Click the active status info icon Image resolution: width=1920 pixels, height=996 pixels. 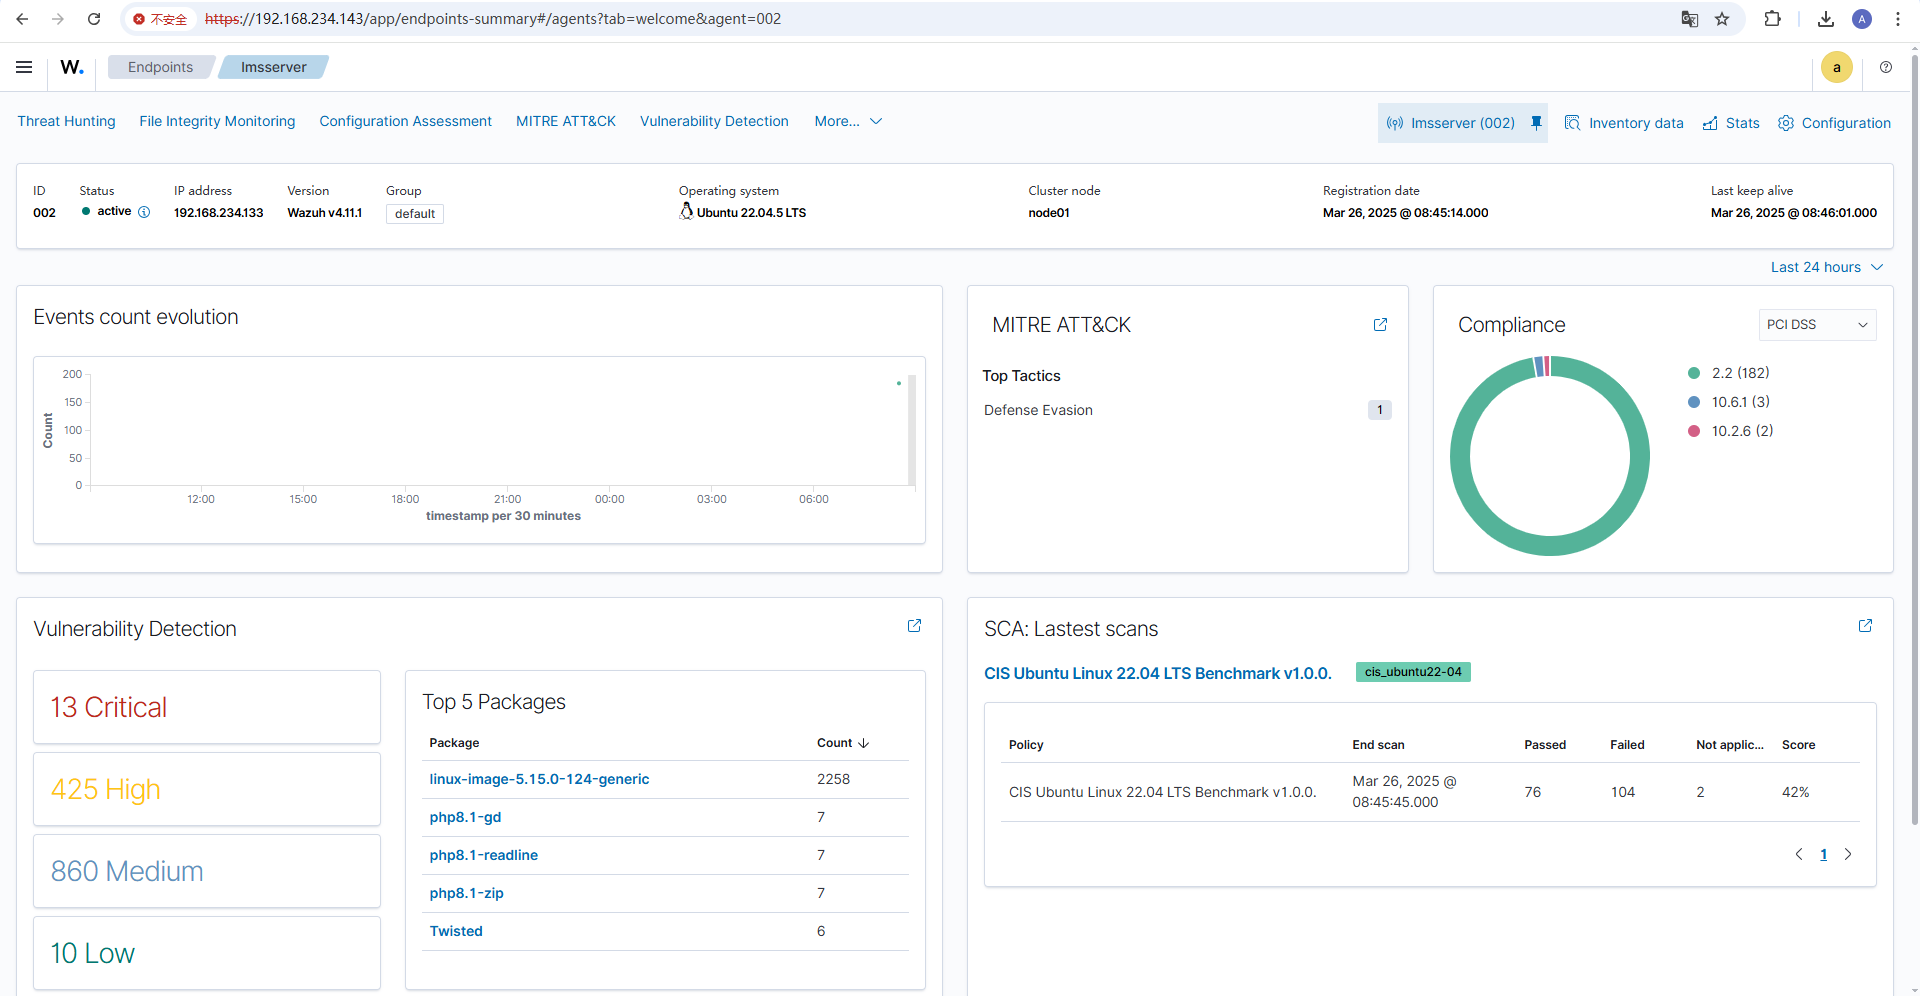144,212
